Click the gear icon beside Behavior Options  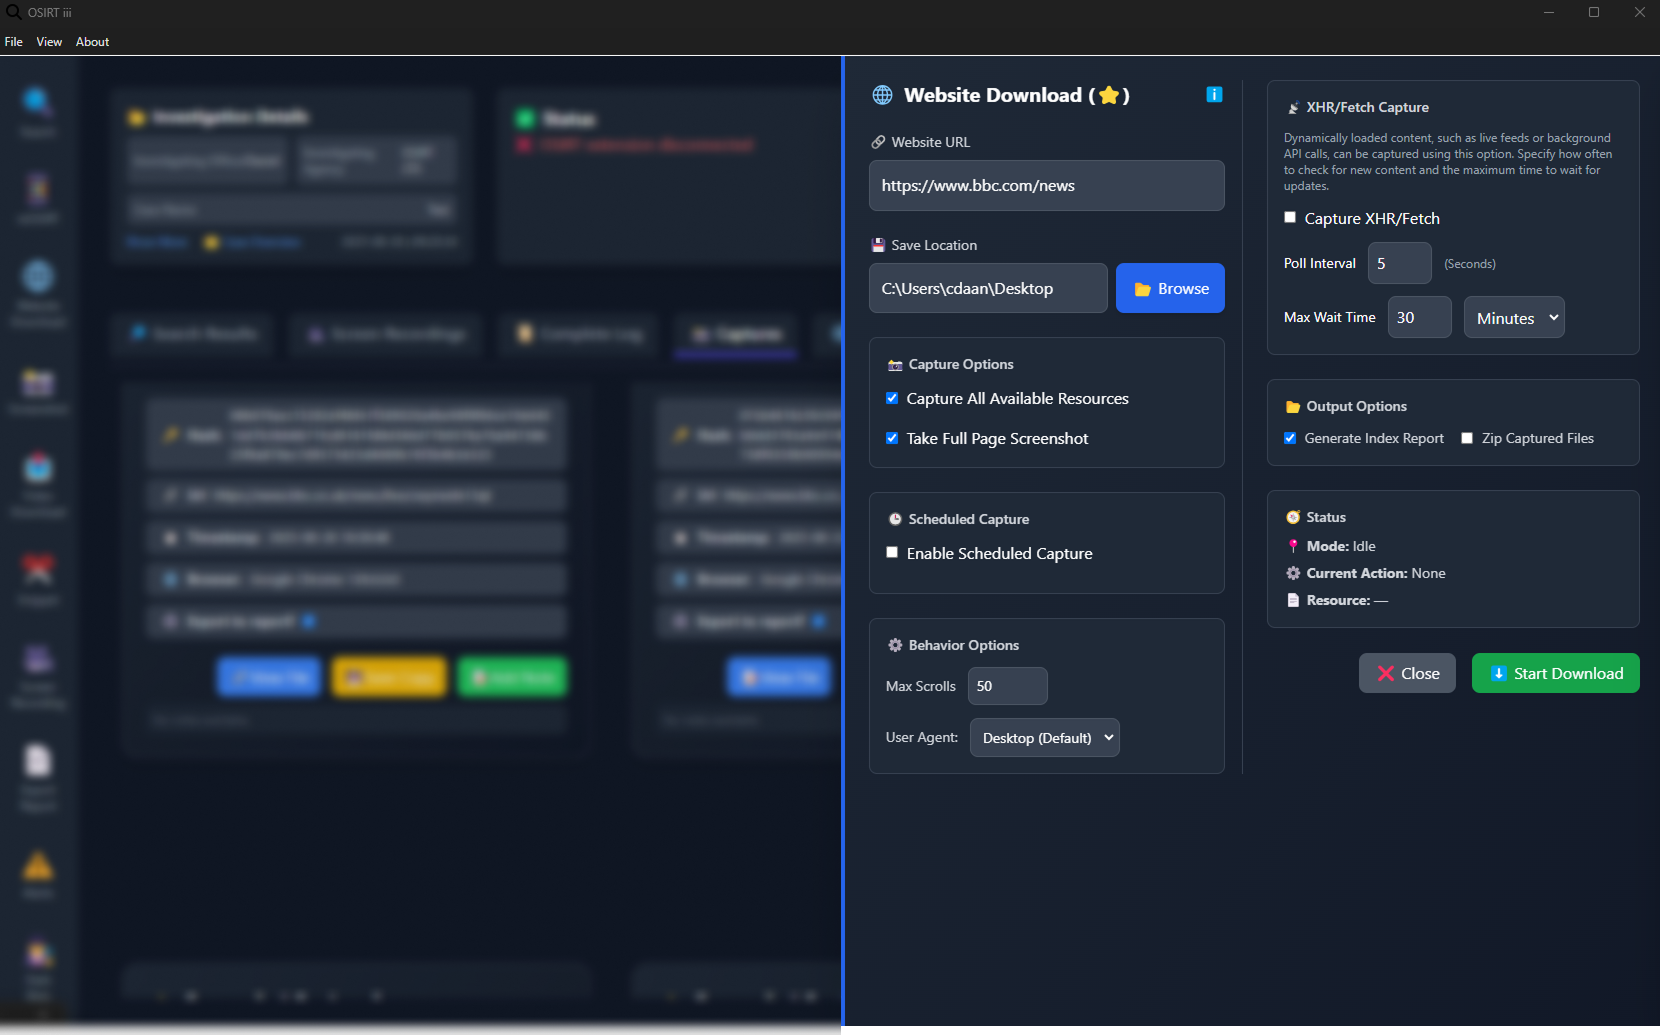click(x=895, y=645)
